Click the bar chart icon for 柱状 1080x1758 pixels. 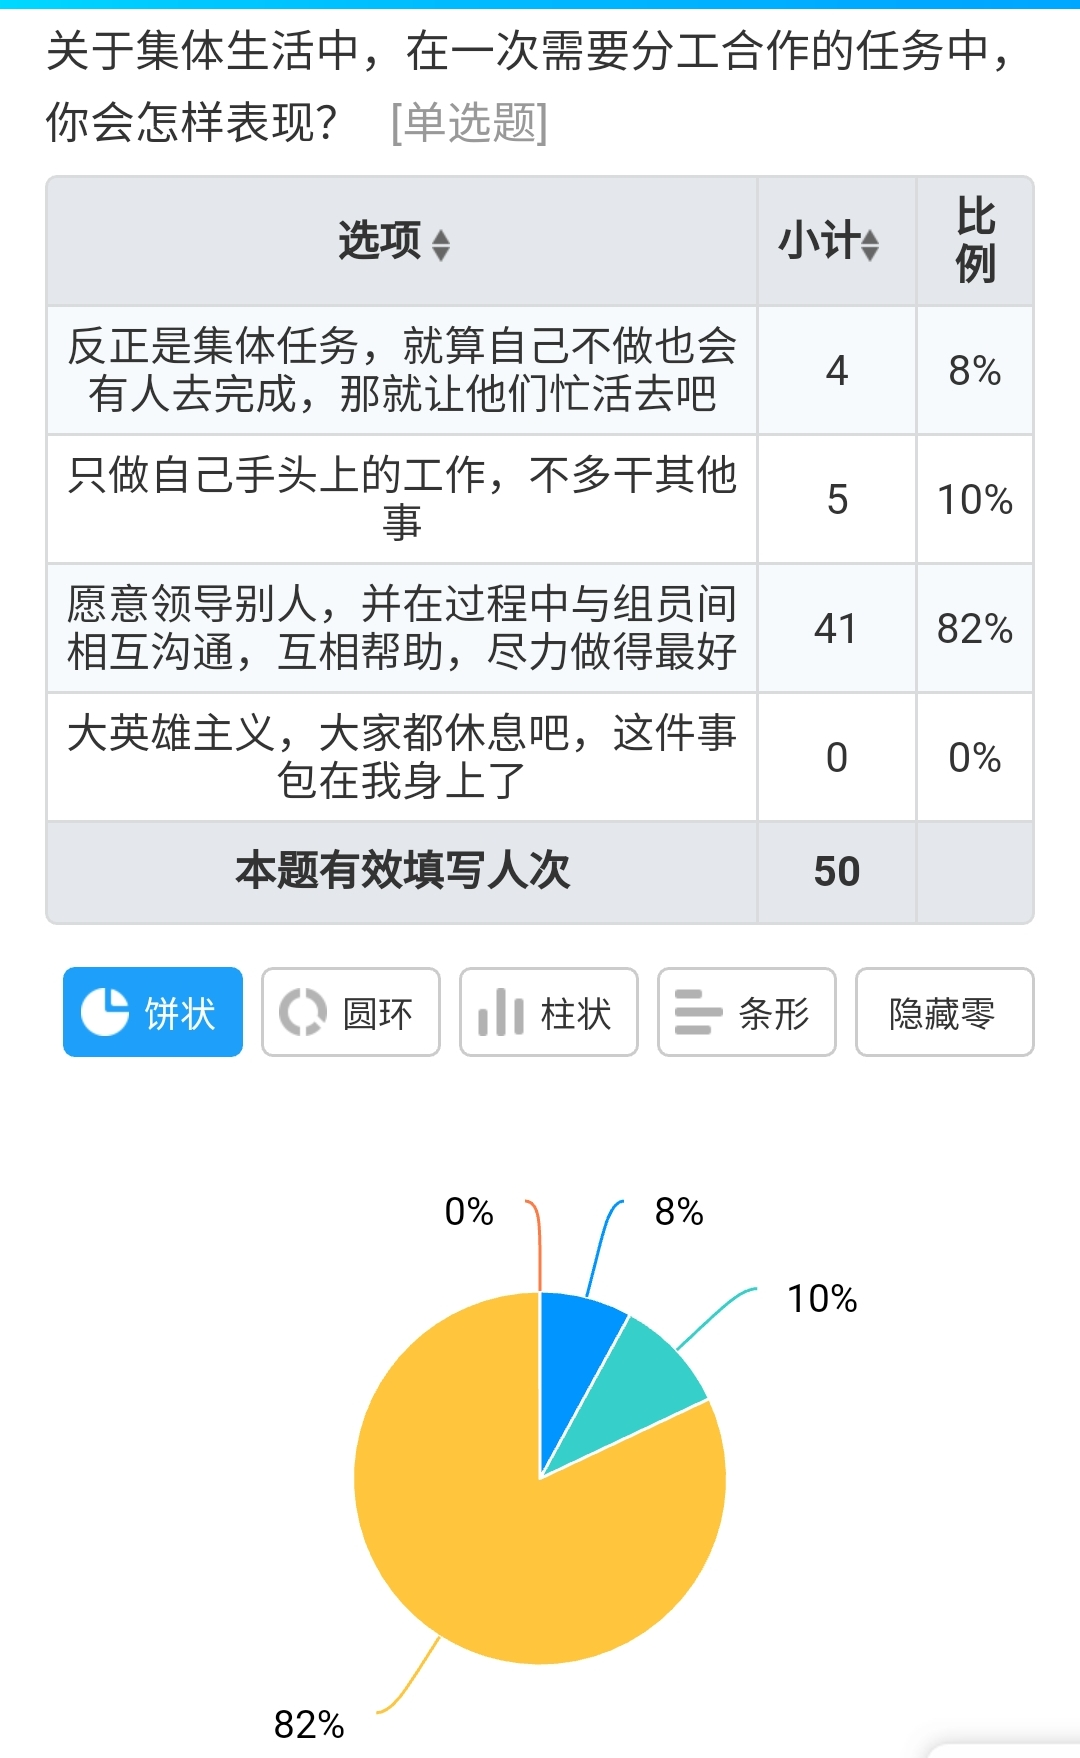tap(500, 1012)
